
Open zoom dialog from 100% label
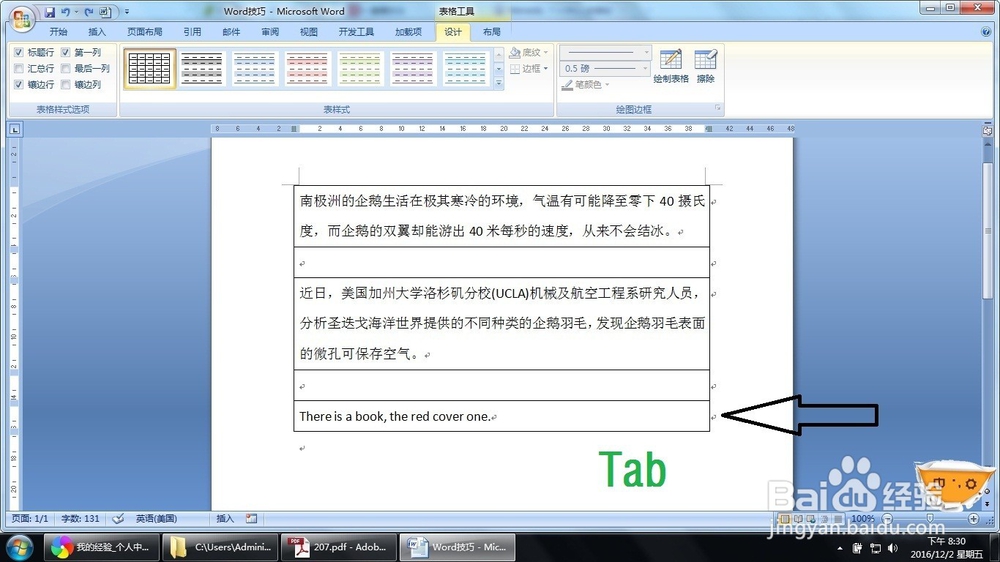[863, 519]
